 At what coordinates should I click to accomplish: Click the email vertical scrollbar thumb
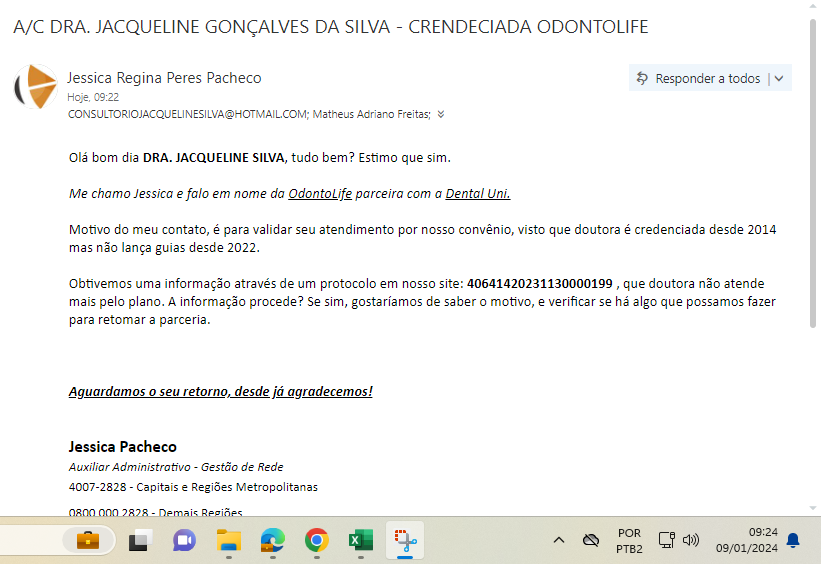coord(813,173)
